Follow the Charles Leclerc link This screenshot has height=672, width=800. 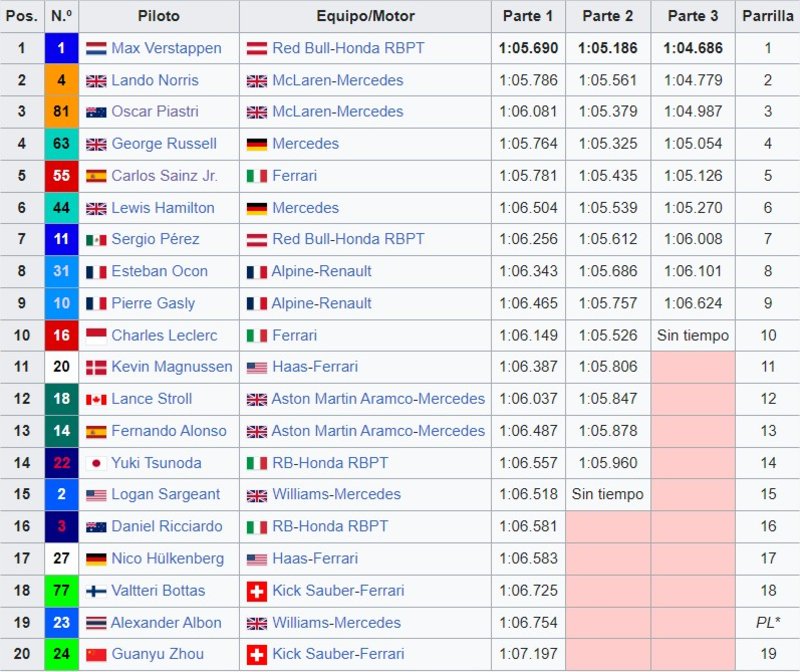click(164, 335)
